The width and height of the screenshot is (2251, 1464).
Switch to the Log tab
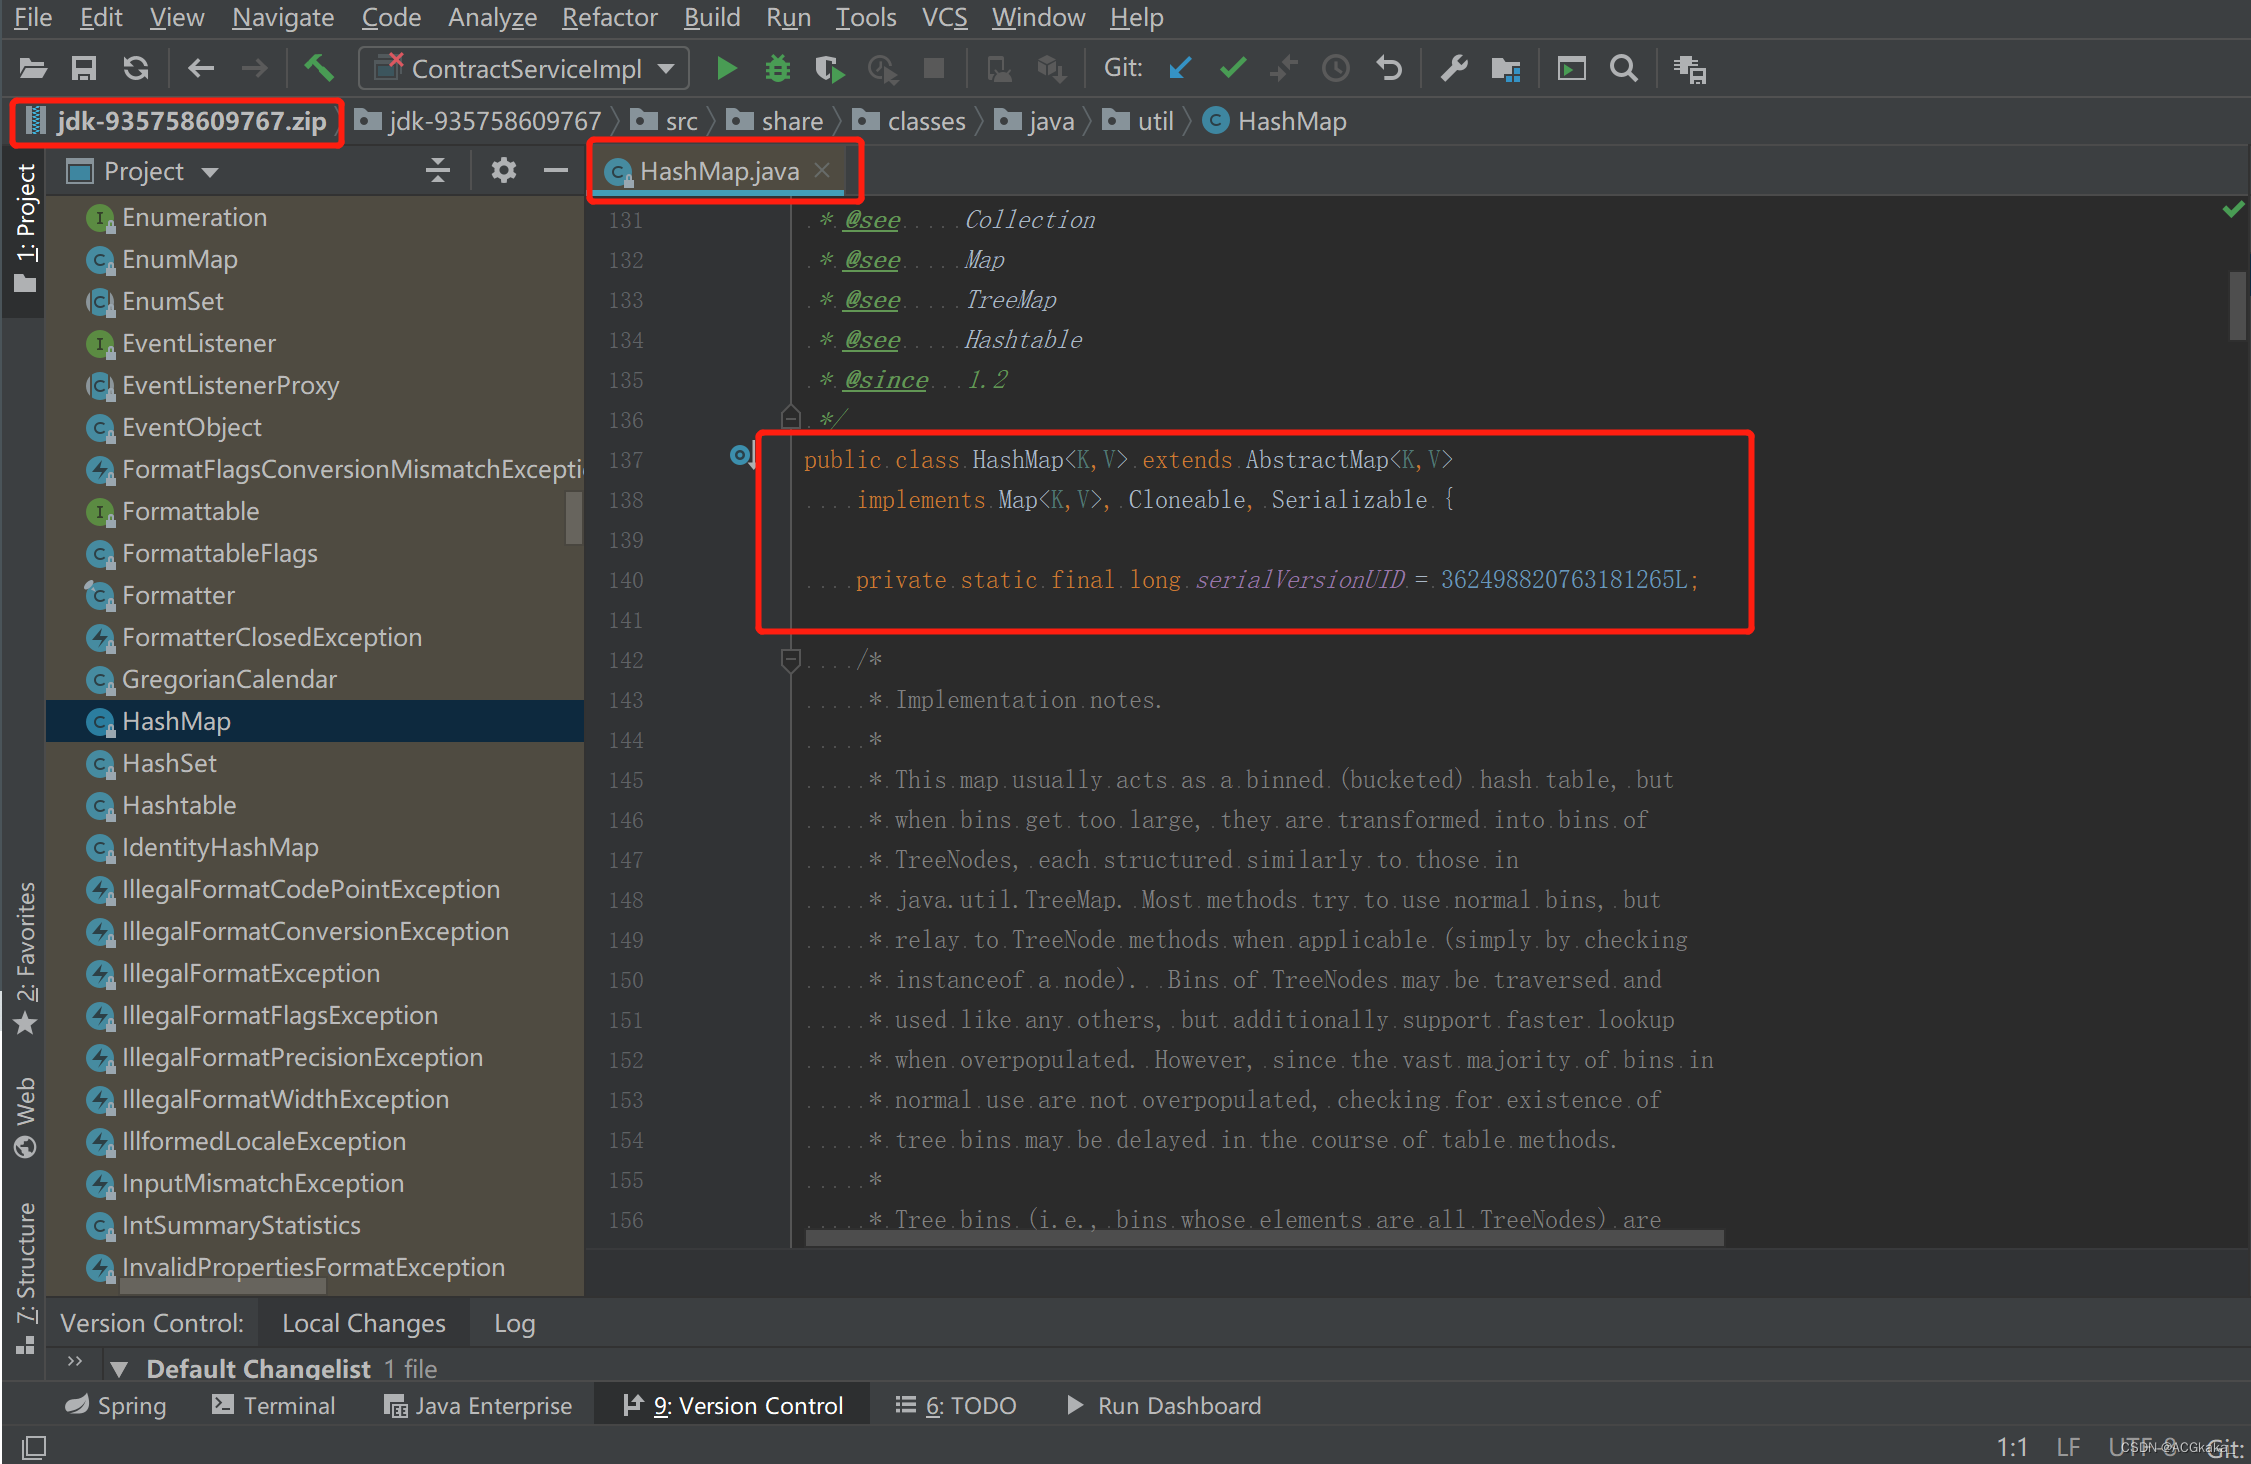point(514,1323)
